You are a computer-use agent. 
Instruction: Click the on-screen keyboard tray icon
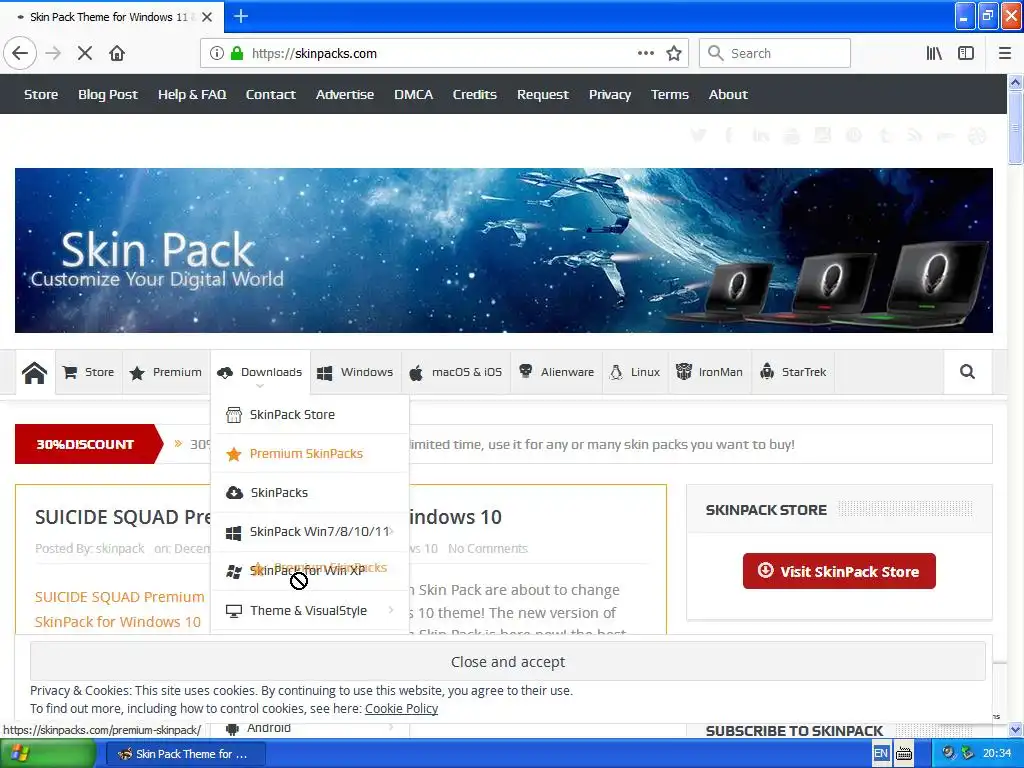click(x=904, y=754)
